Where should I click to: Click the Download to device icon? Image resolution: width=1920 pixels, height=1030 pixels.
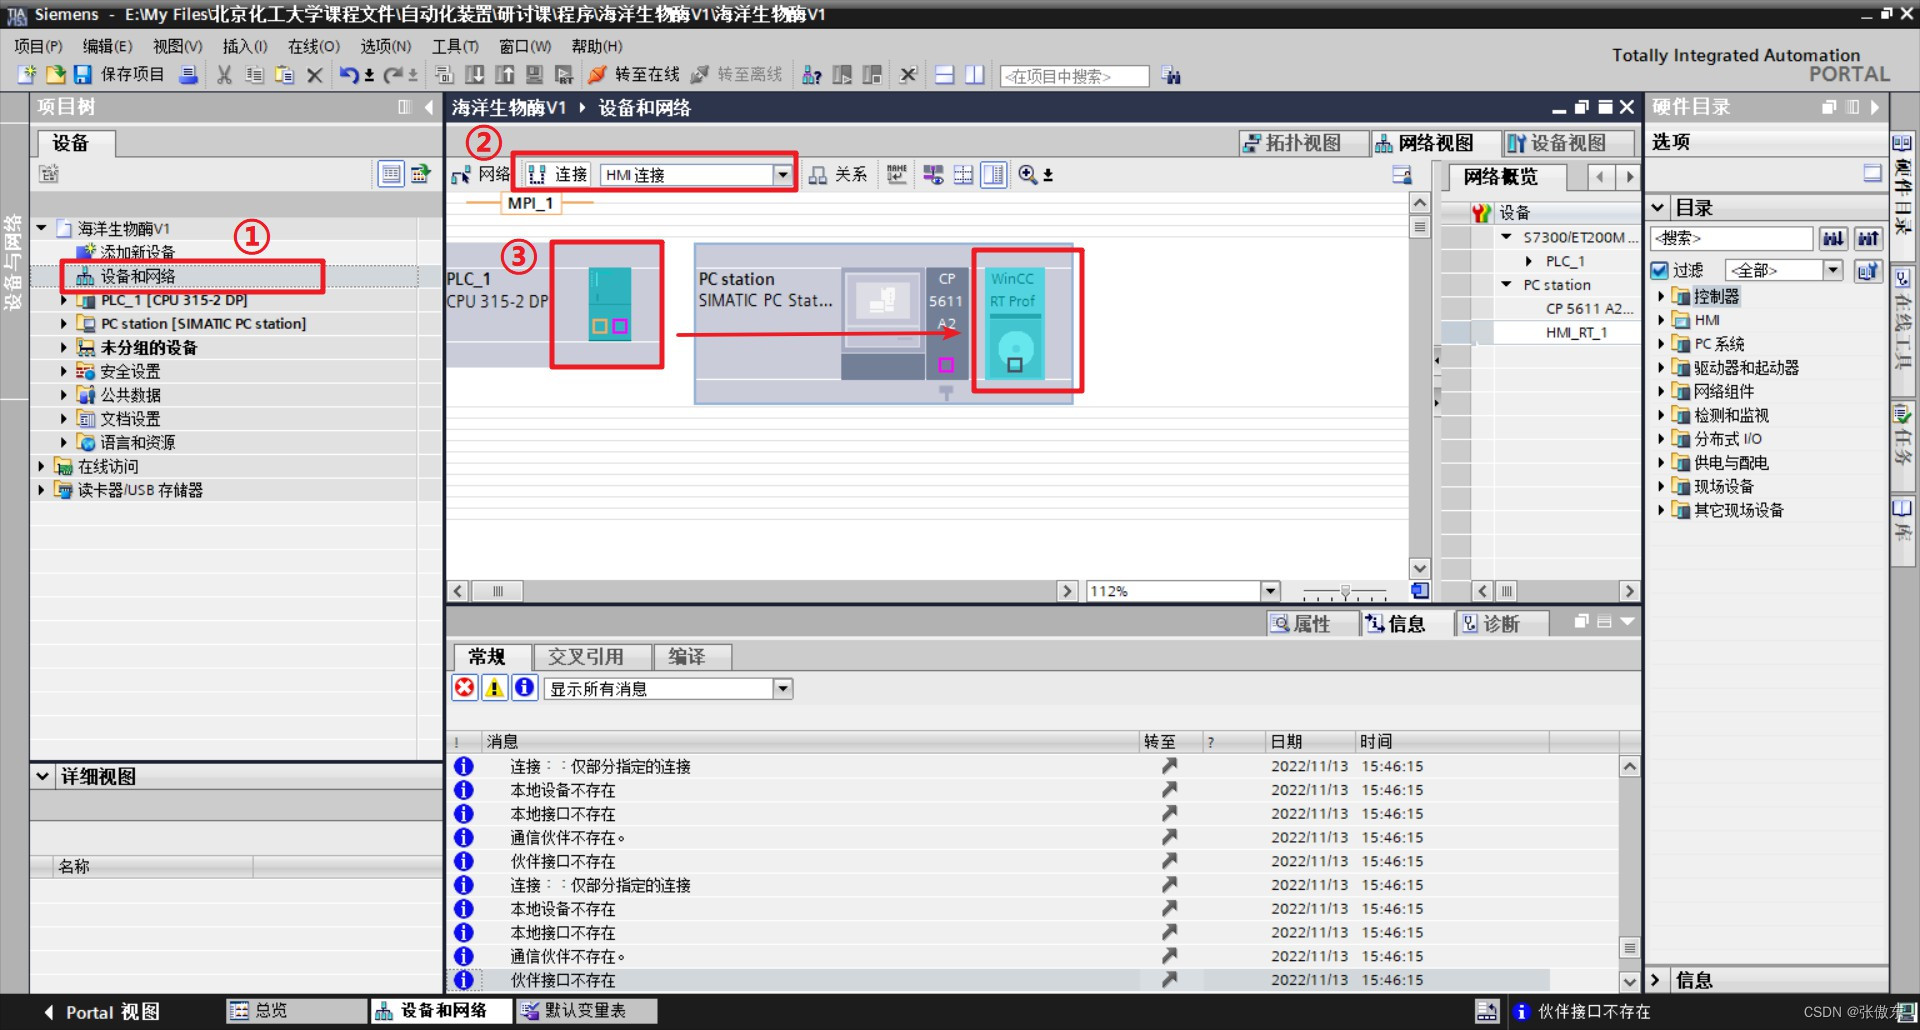point(475,75)
